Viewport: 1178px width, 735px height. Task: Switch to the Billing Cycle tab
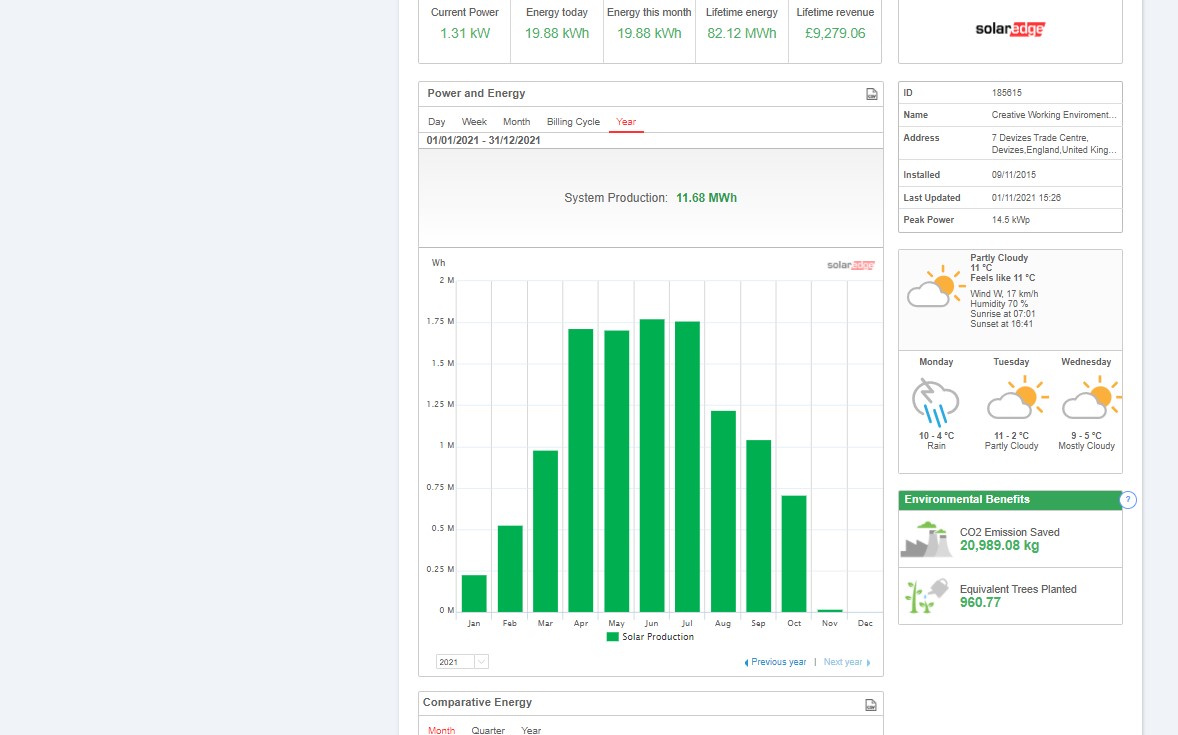[x=573, y=122]
